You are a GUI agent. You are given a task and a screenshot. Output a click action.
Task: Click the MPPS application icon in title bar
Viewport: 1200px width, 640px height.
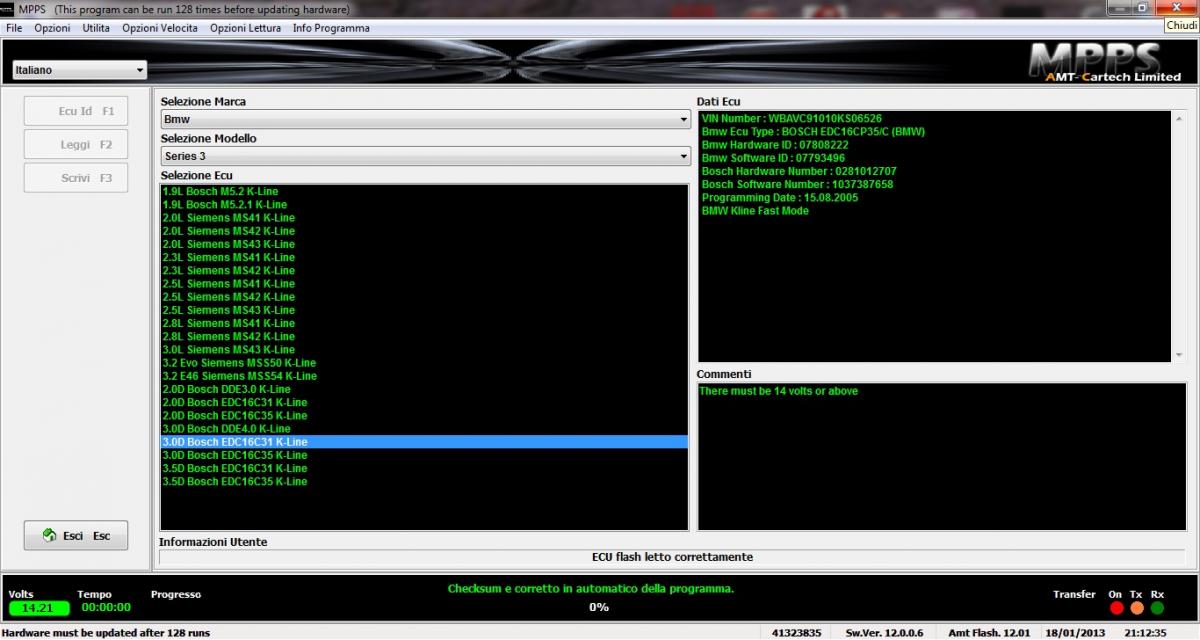click(x=8, y=7)
